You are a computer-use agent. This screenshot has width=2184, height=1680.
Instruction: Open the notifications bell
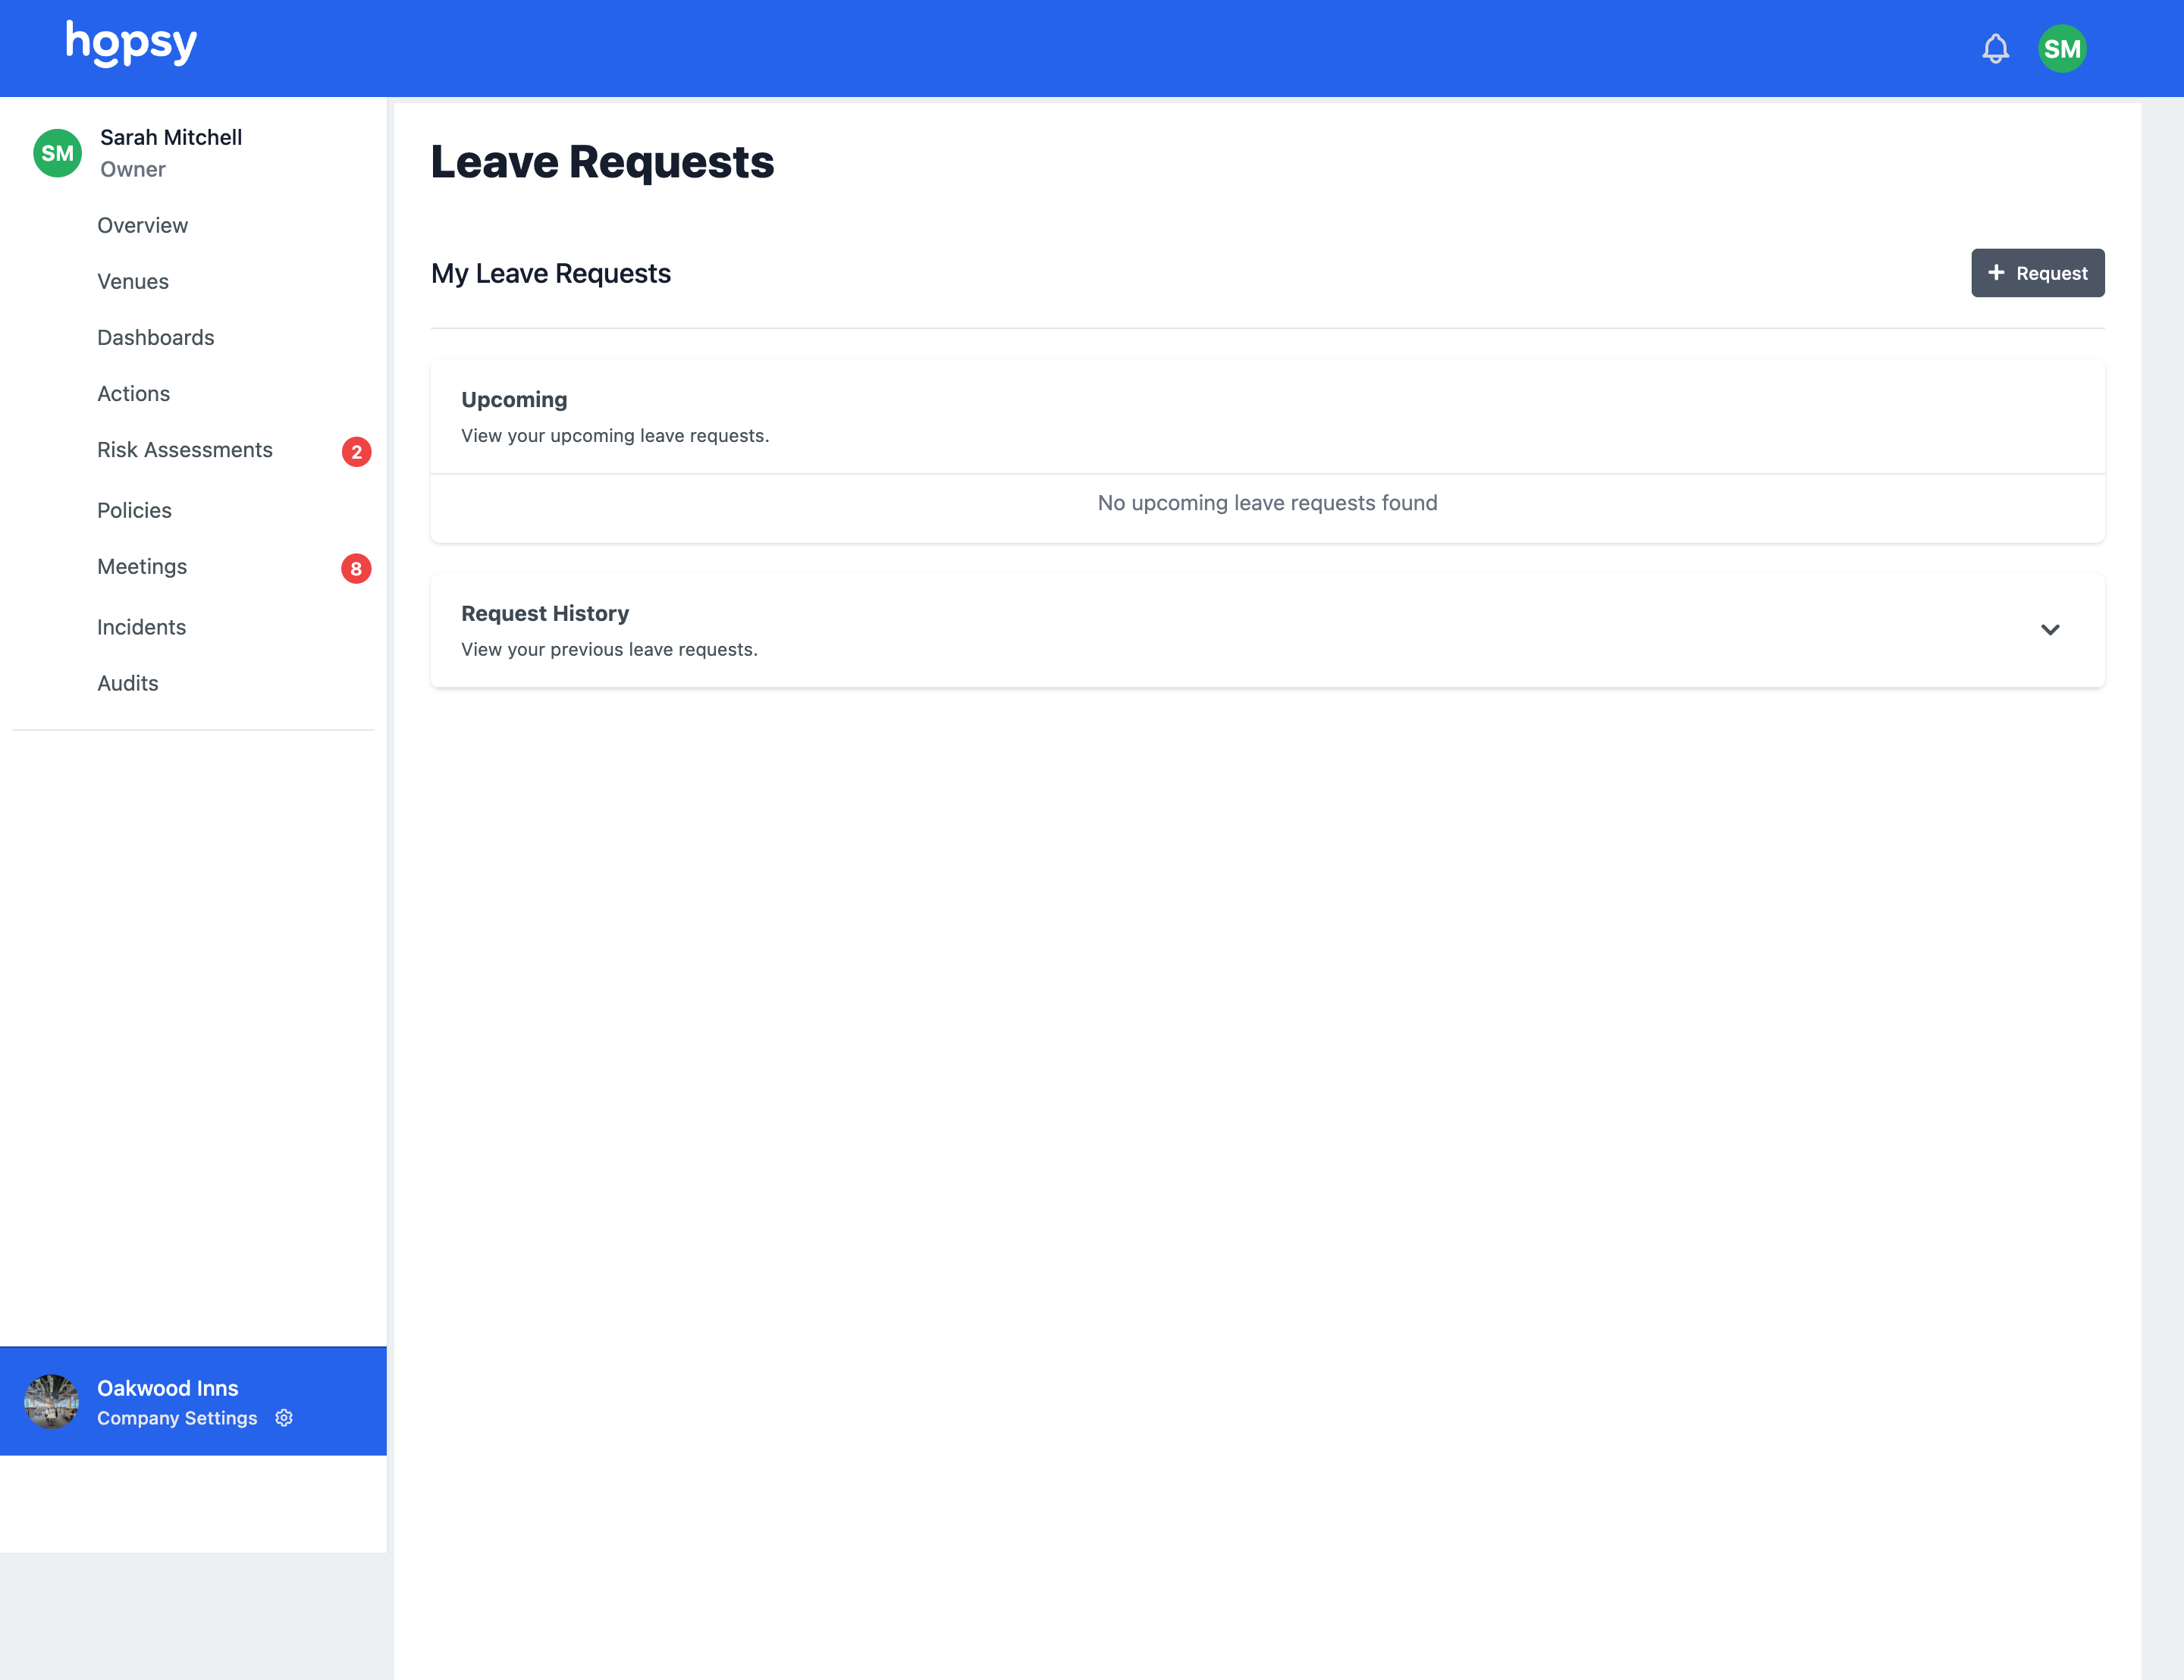click(x=1995, y=48)
